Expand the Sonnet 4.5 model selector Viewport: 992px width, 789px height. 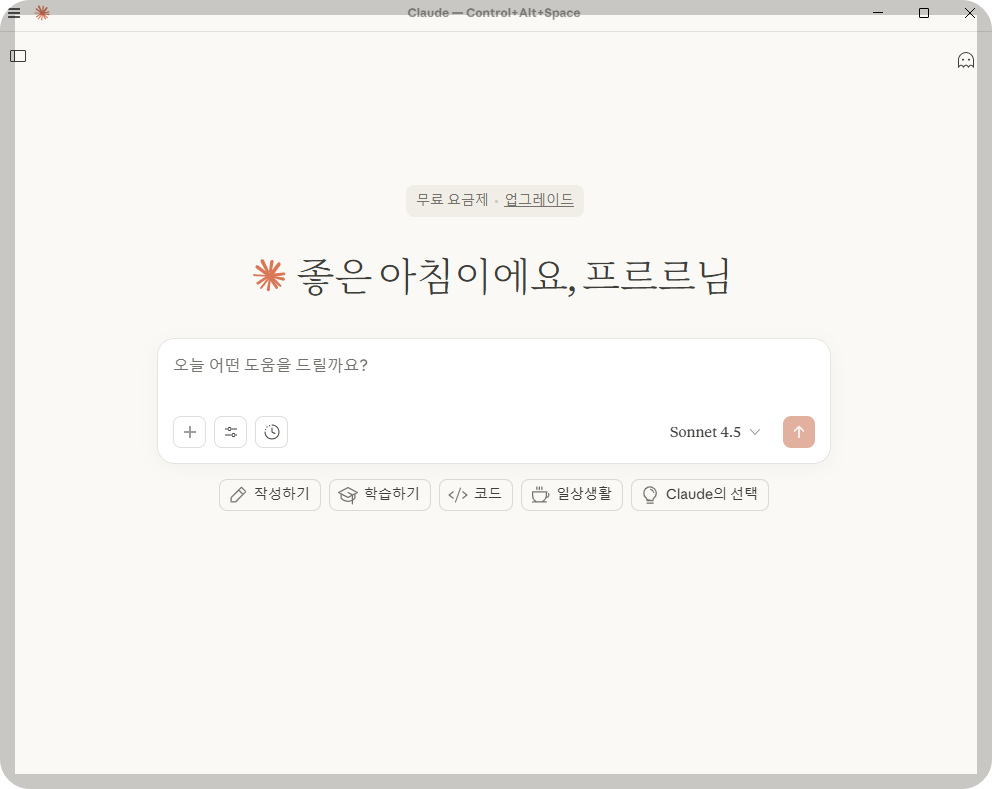[x=715, y=432]
